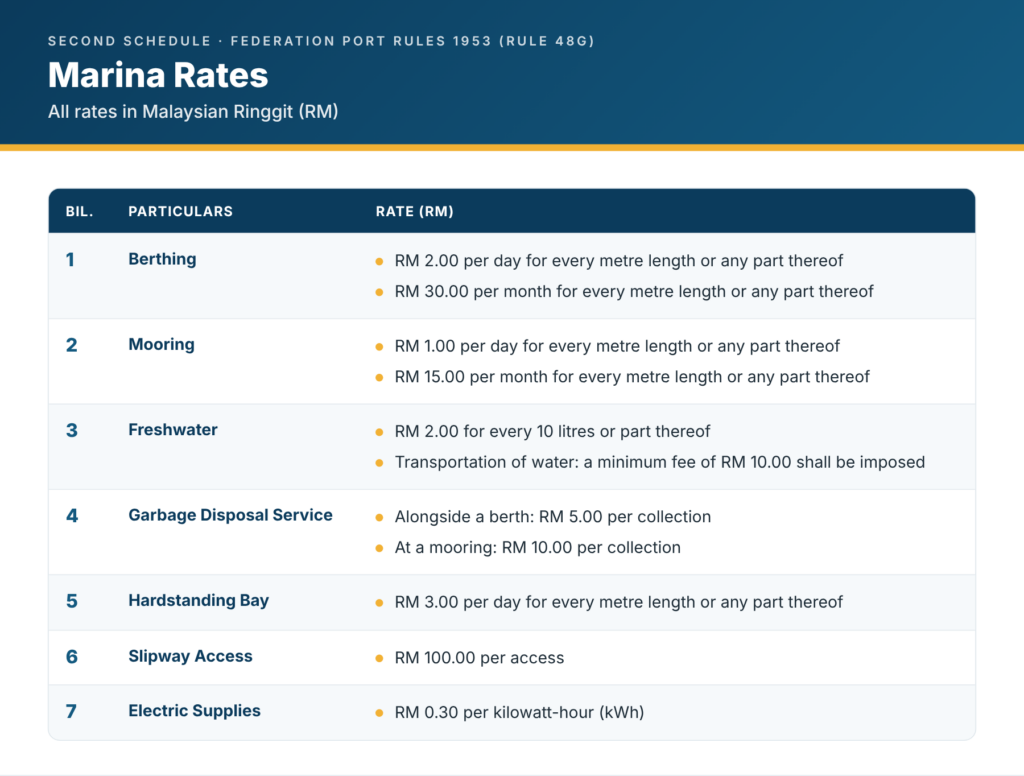Click the Berthing RM 30.00 per month rate
This screenshot has height=776, width=1024.
click(633, 291)
